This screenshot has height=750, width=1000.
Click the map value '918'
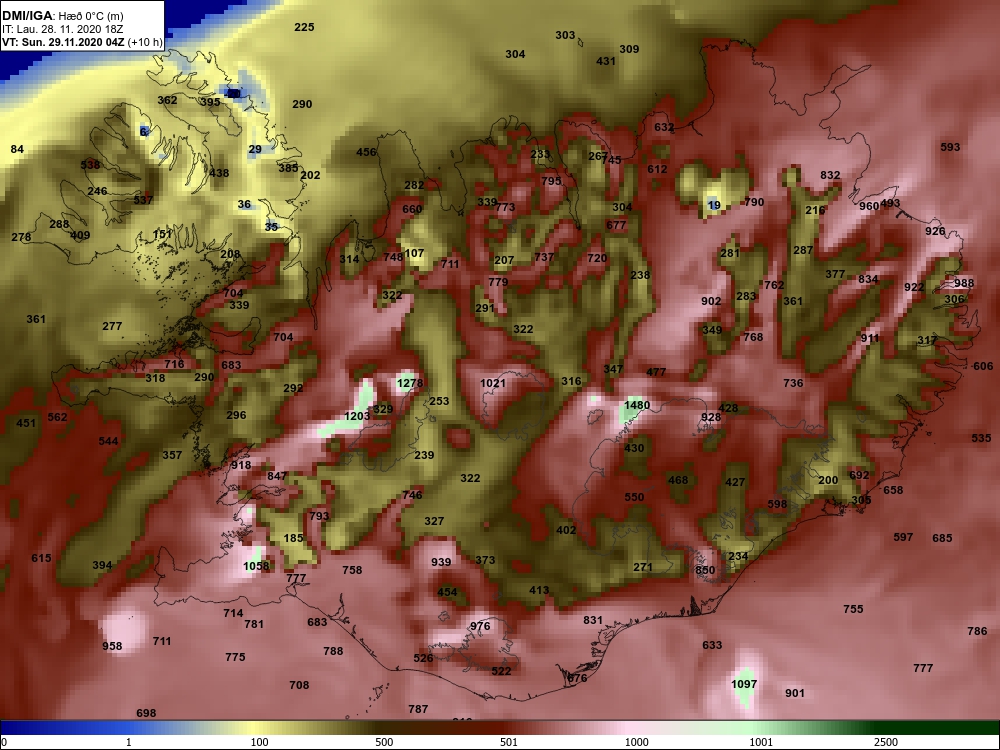pos(241,466)
